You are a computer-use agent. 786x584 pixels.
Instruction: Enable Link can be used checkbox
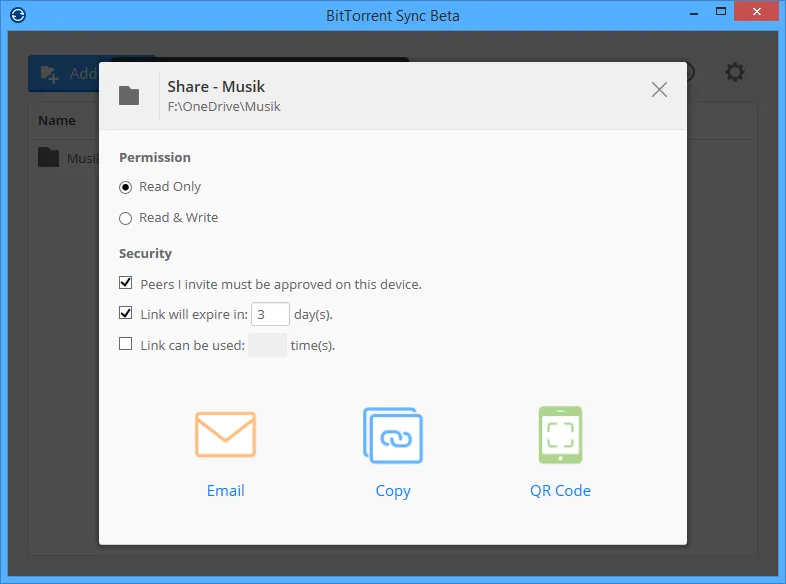point(125,344)
